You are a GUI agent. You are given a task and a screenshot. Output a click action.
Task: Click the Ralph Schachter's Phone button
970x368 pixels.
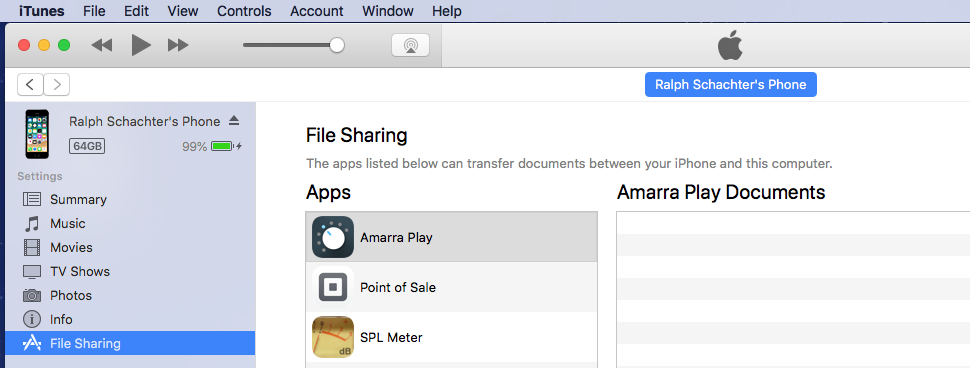[731, 85]
